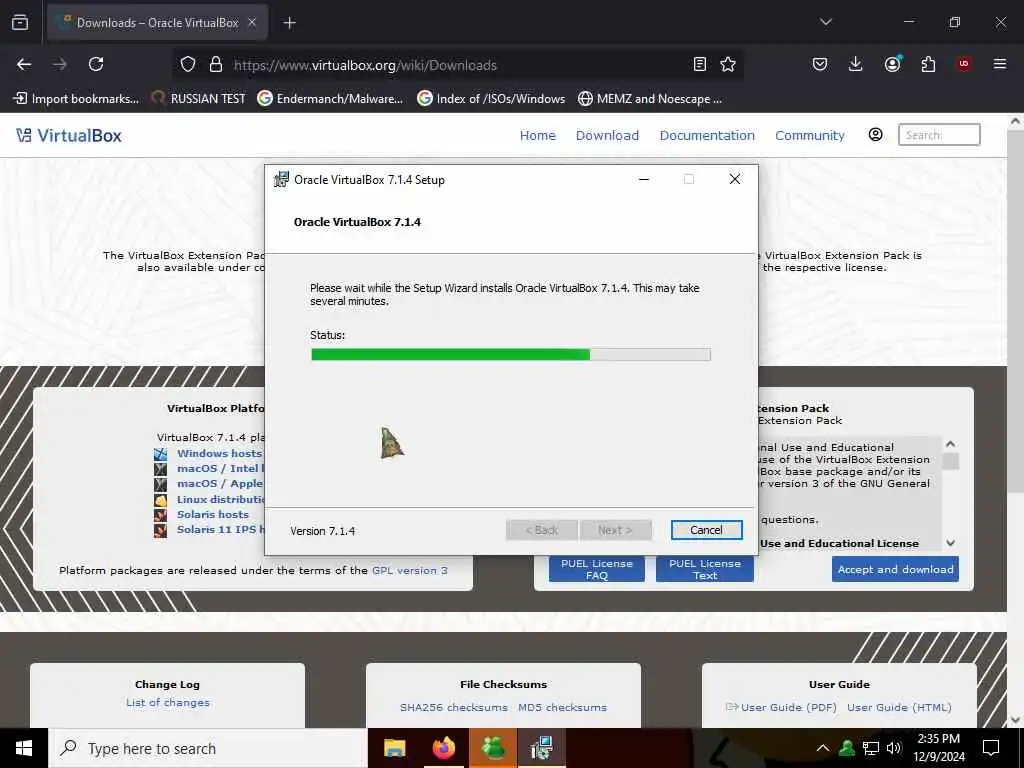Toggle reader view in address bar
This screenshot has width=1024, height=768.
tap(699, 64)
